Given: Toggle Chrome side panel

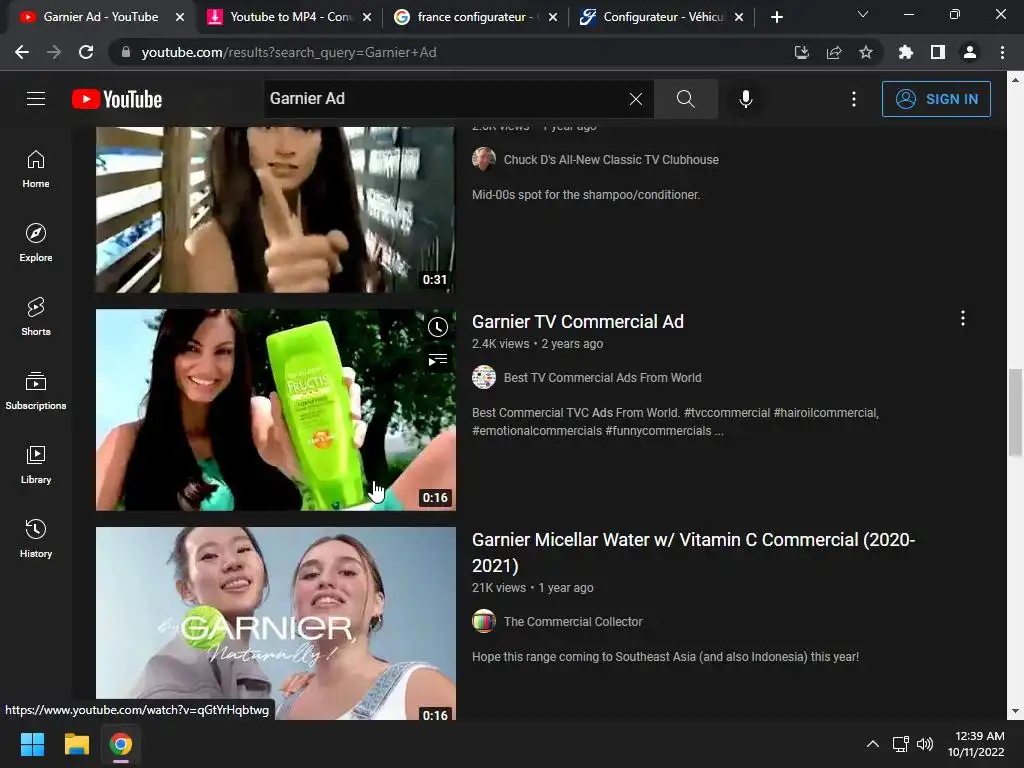Looking at the screenshot, I should click(938, 52).
